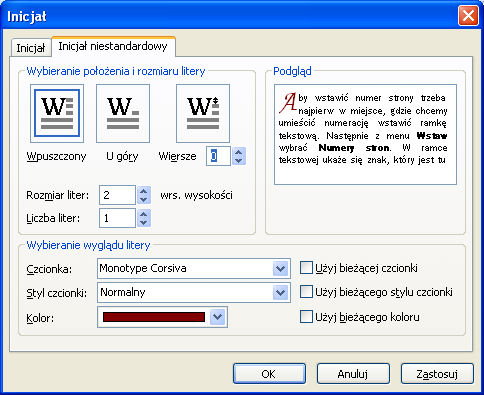Image resolution: width=484 pixels, height=395 pixels.
Task: Decrease Rozmiar liter with down arrow
Action: pos(144,200)
